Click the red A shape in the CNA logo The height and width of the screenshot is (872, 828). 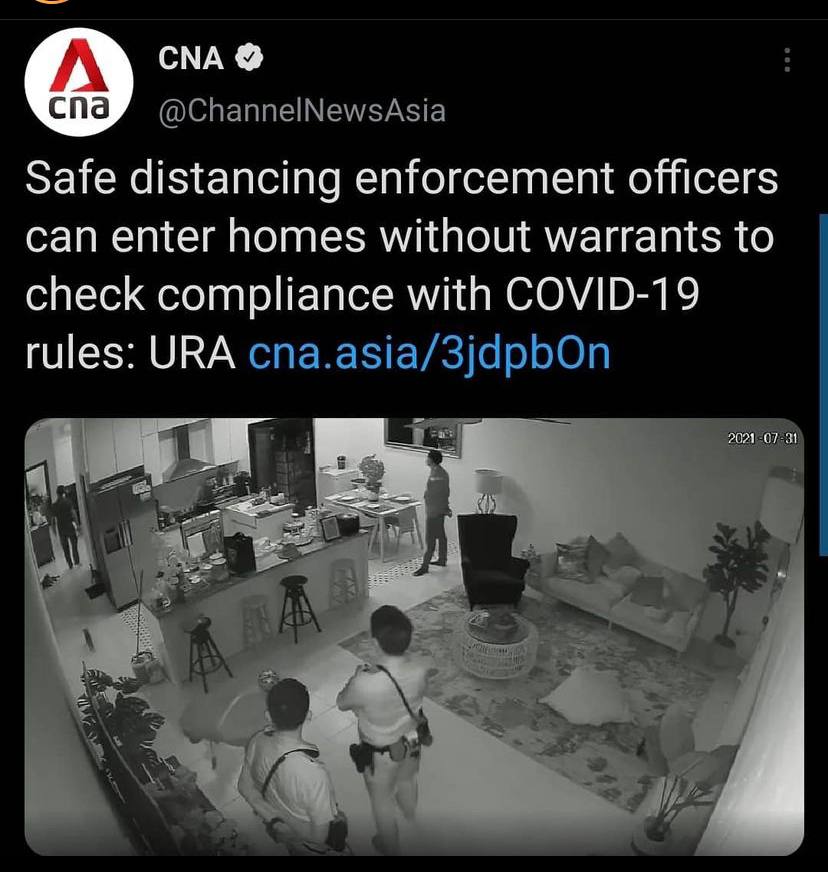point(79,65)
